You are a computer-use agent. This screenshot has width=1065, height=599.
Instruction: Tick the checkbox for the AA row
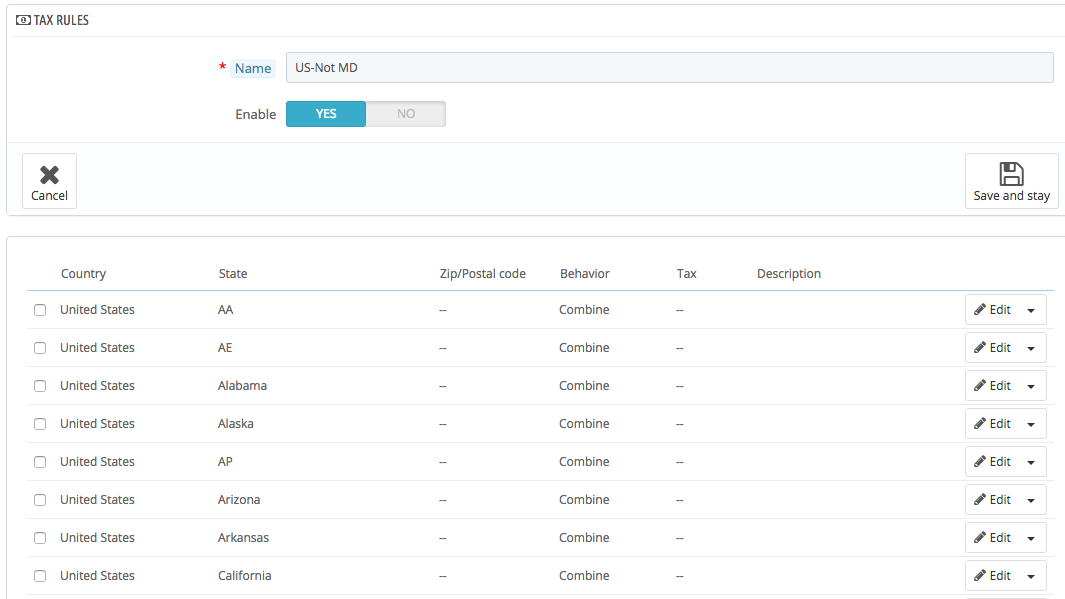point(40,310)
